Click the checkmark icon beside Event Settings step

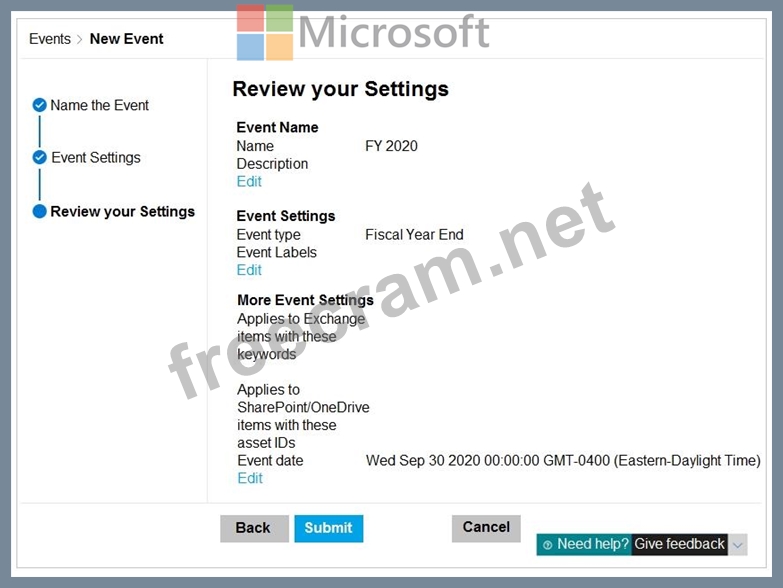click(39, 157)
